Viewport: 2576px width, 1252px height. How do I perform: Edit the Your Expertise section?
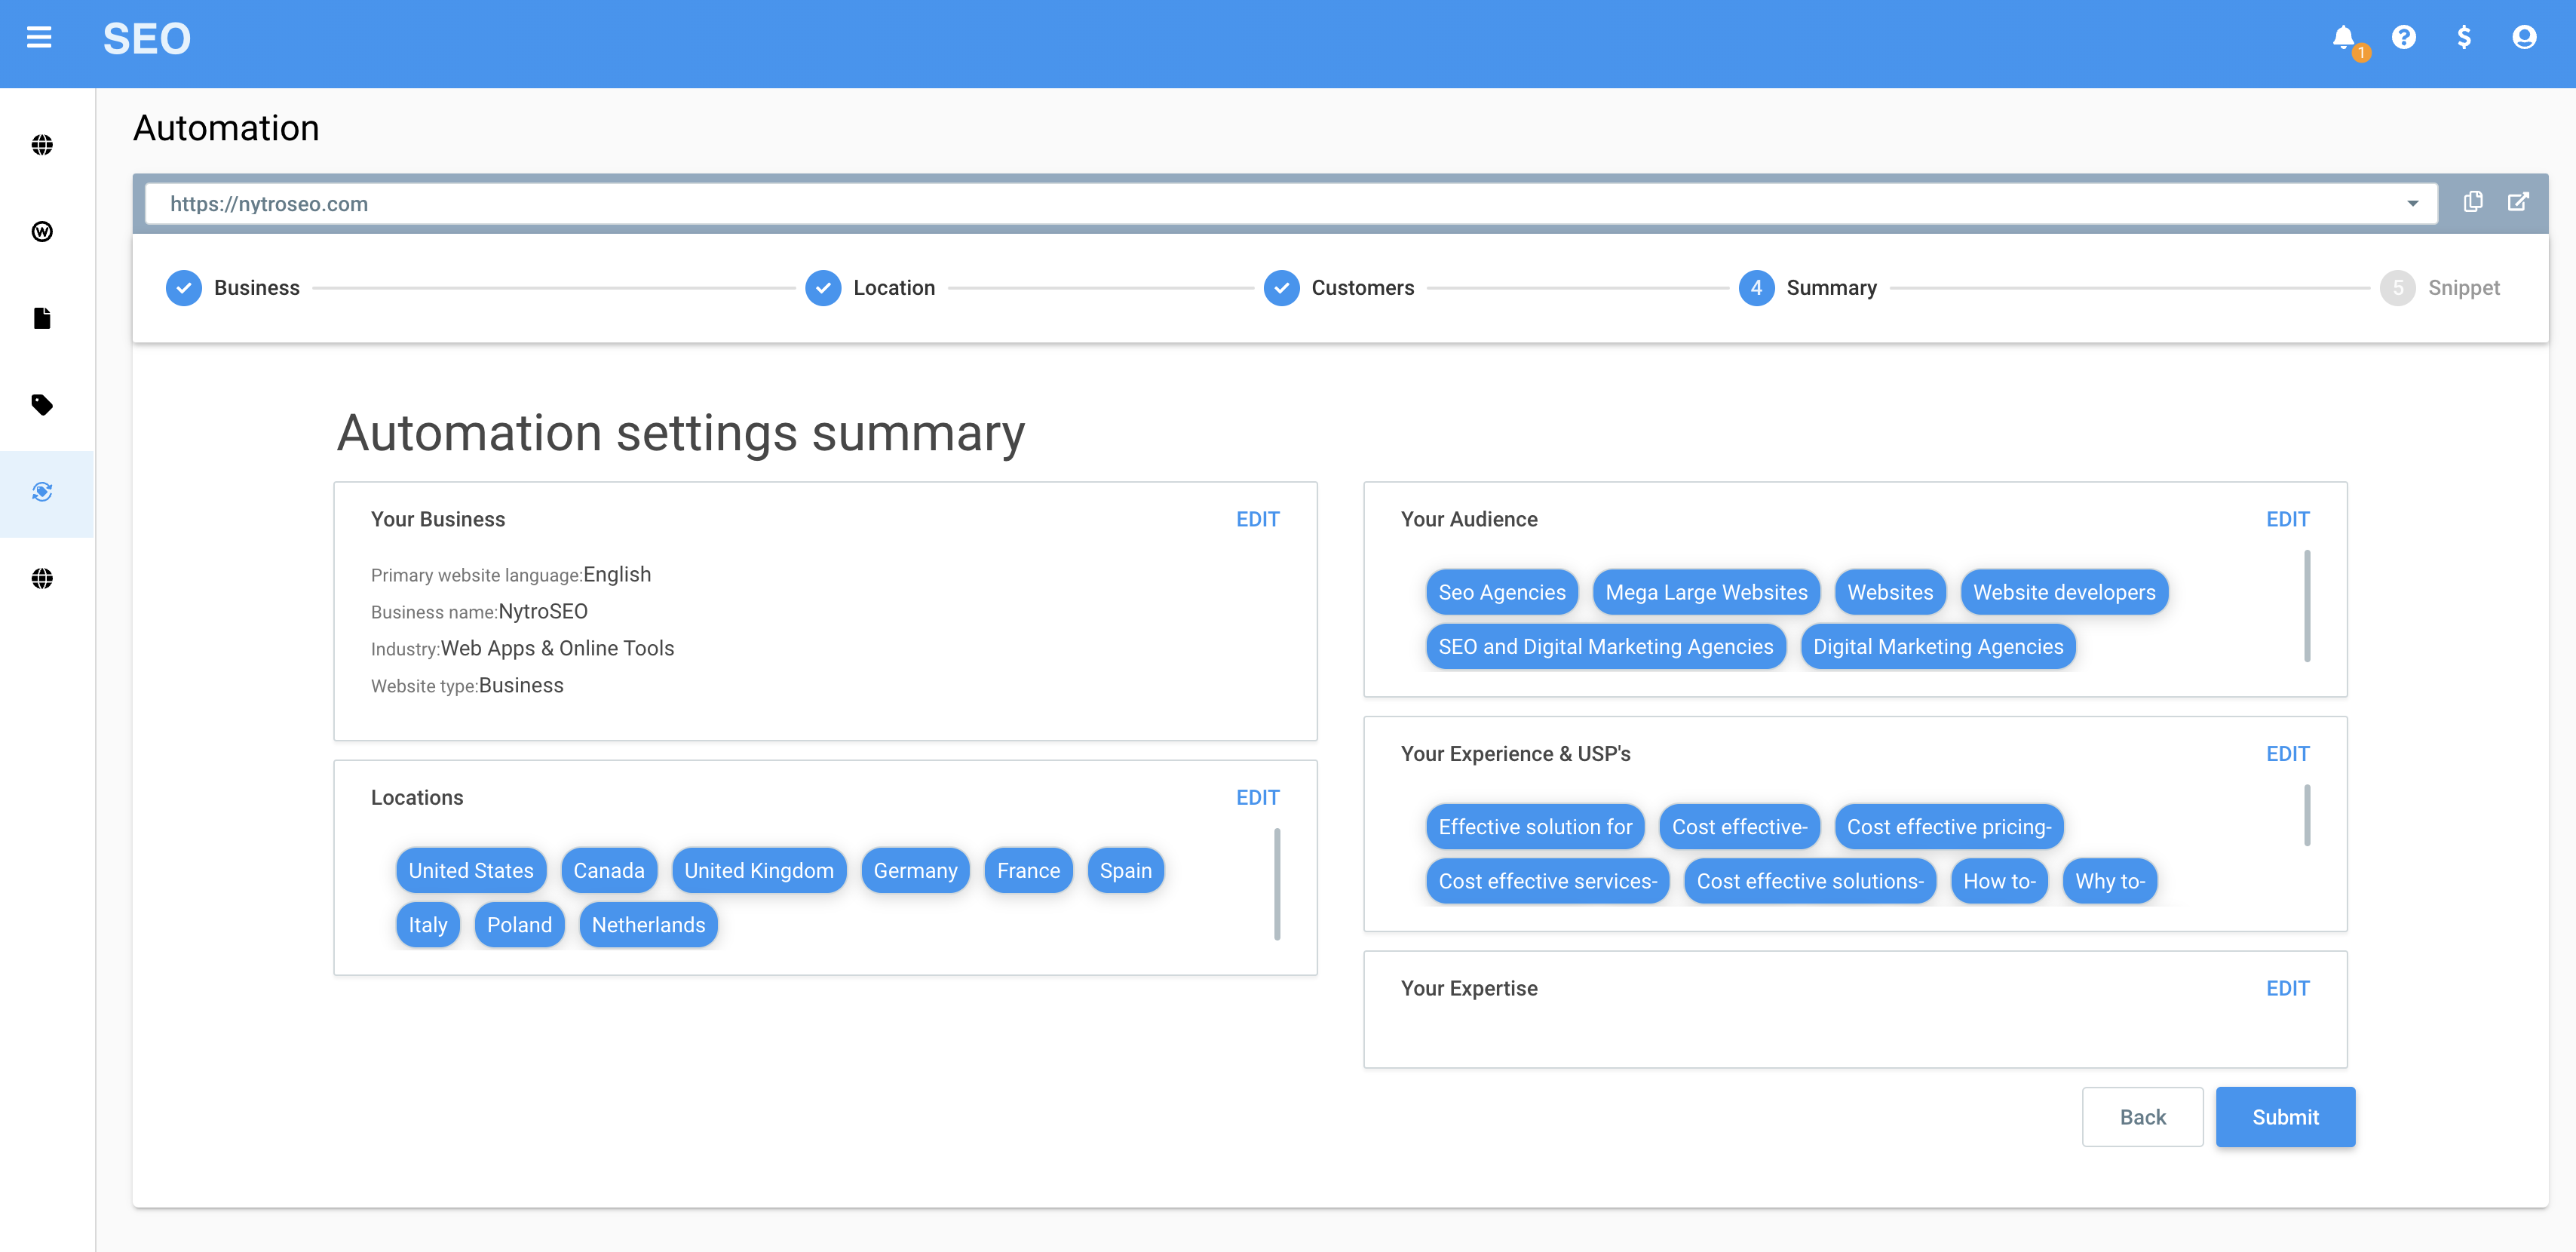(2288, 988)
